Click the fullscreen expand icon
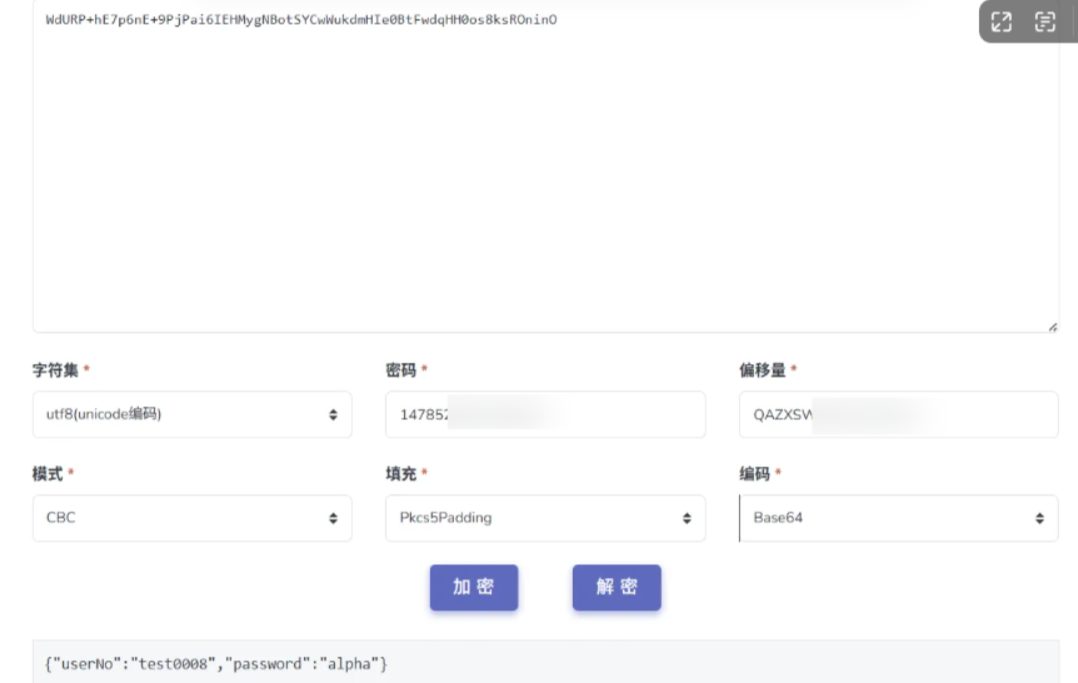The image size is (1078, 683). coord(1003,22)
